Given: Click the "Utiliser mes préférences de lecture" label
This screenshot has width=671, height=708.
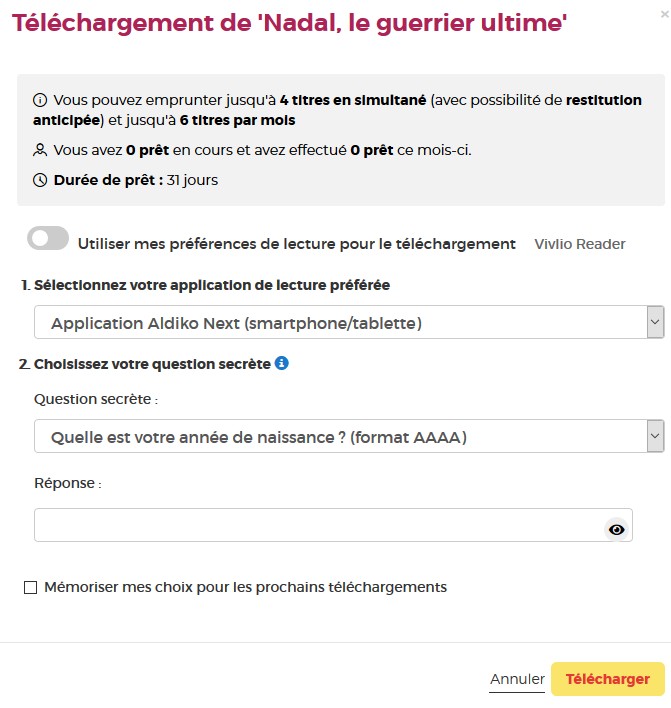Looking at the screenshot, I should click(x=296, y=244).
